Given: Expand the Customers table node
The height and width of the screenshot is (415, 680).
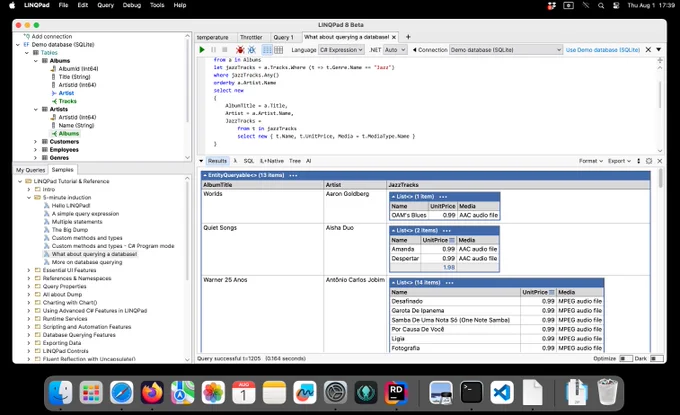Looking at the screenshot, I should point(36,142).
